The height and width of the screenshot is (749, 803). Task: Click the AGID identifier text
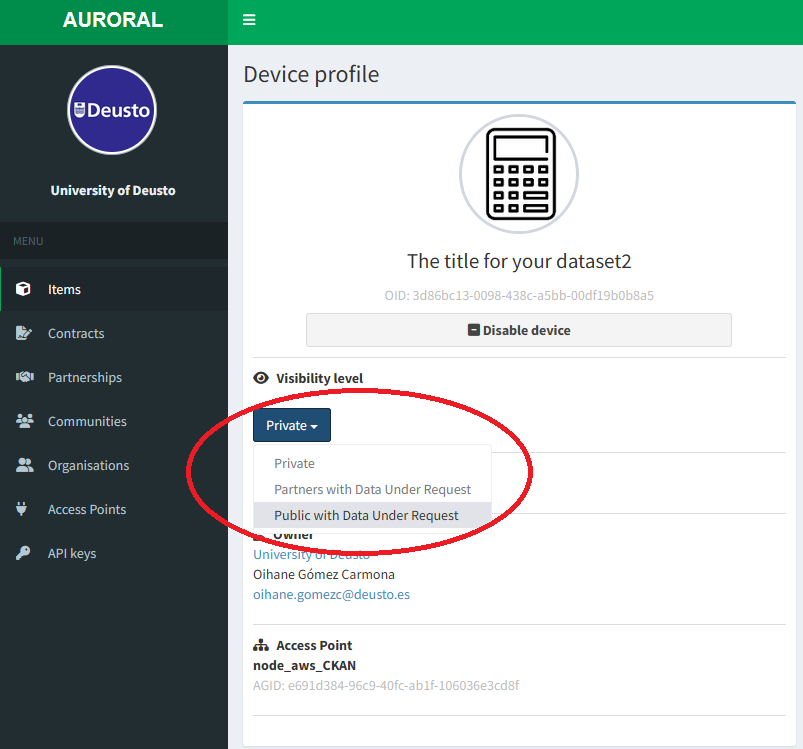pos(386,686)
